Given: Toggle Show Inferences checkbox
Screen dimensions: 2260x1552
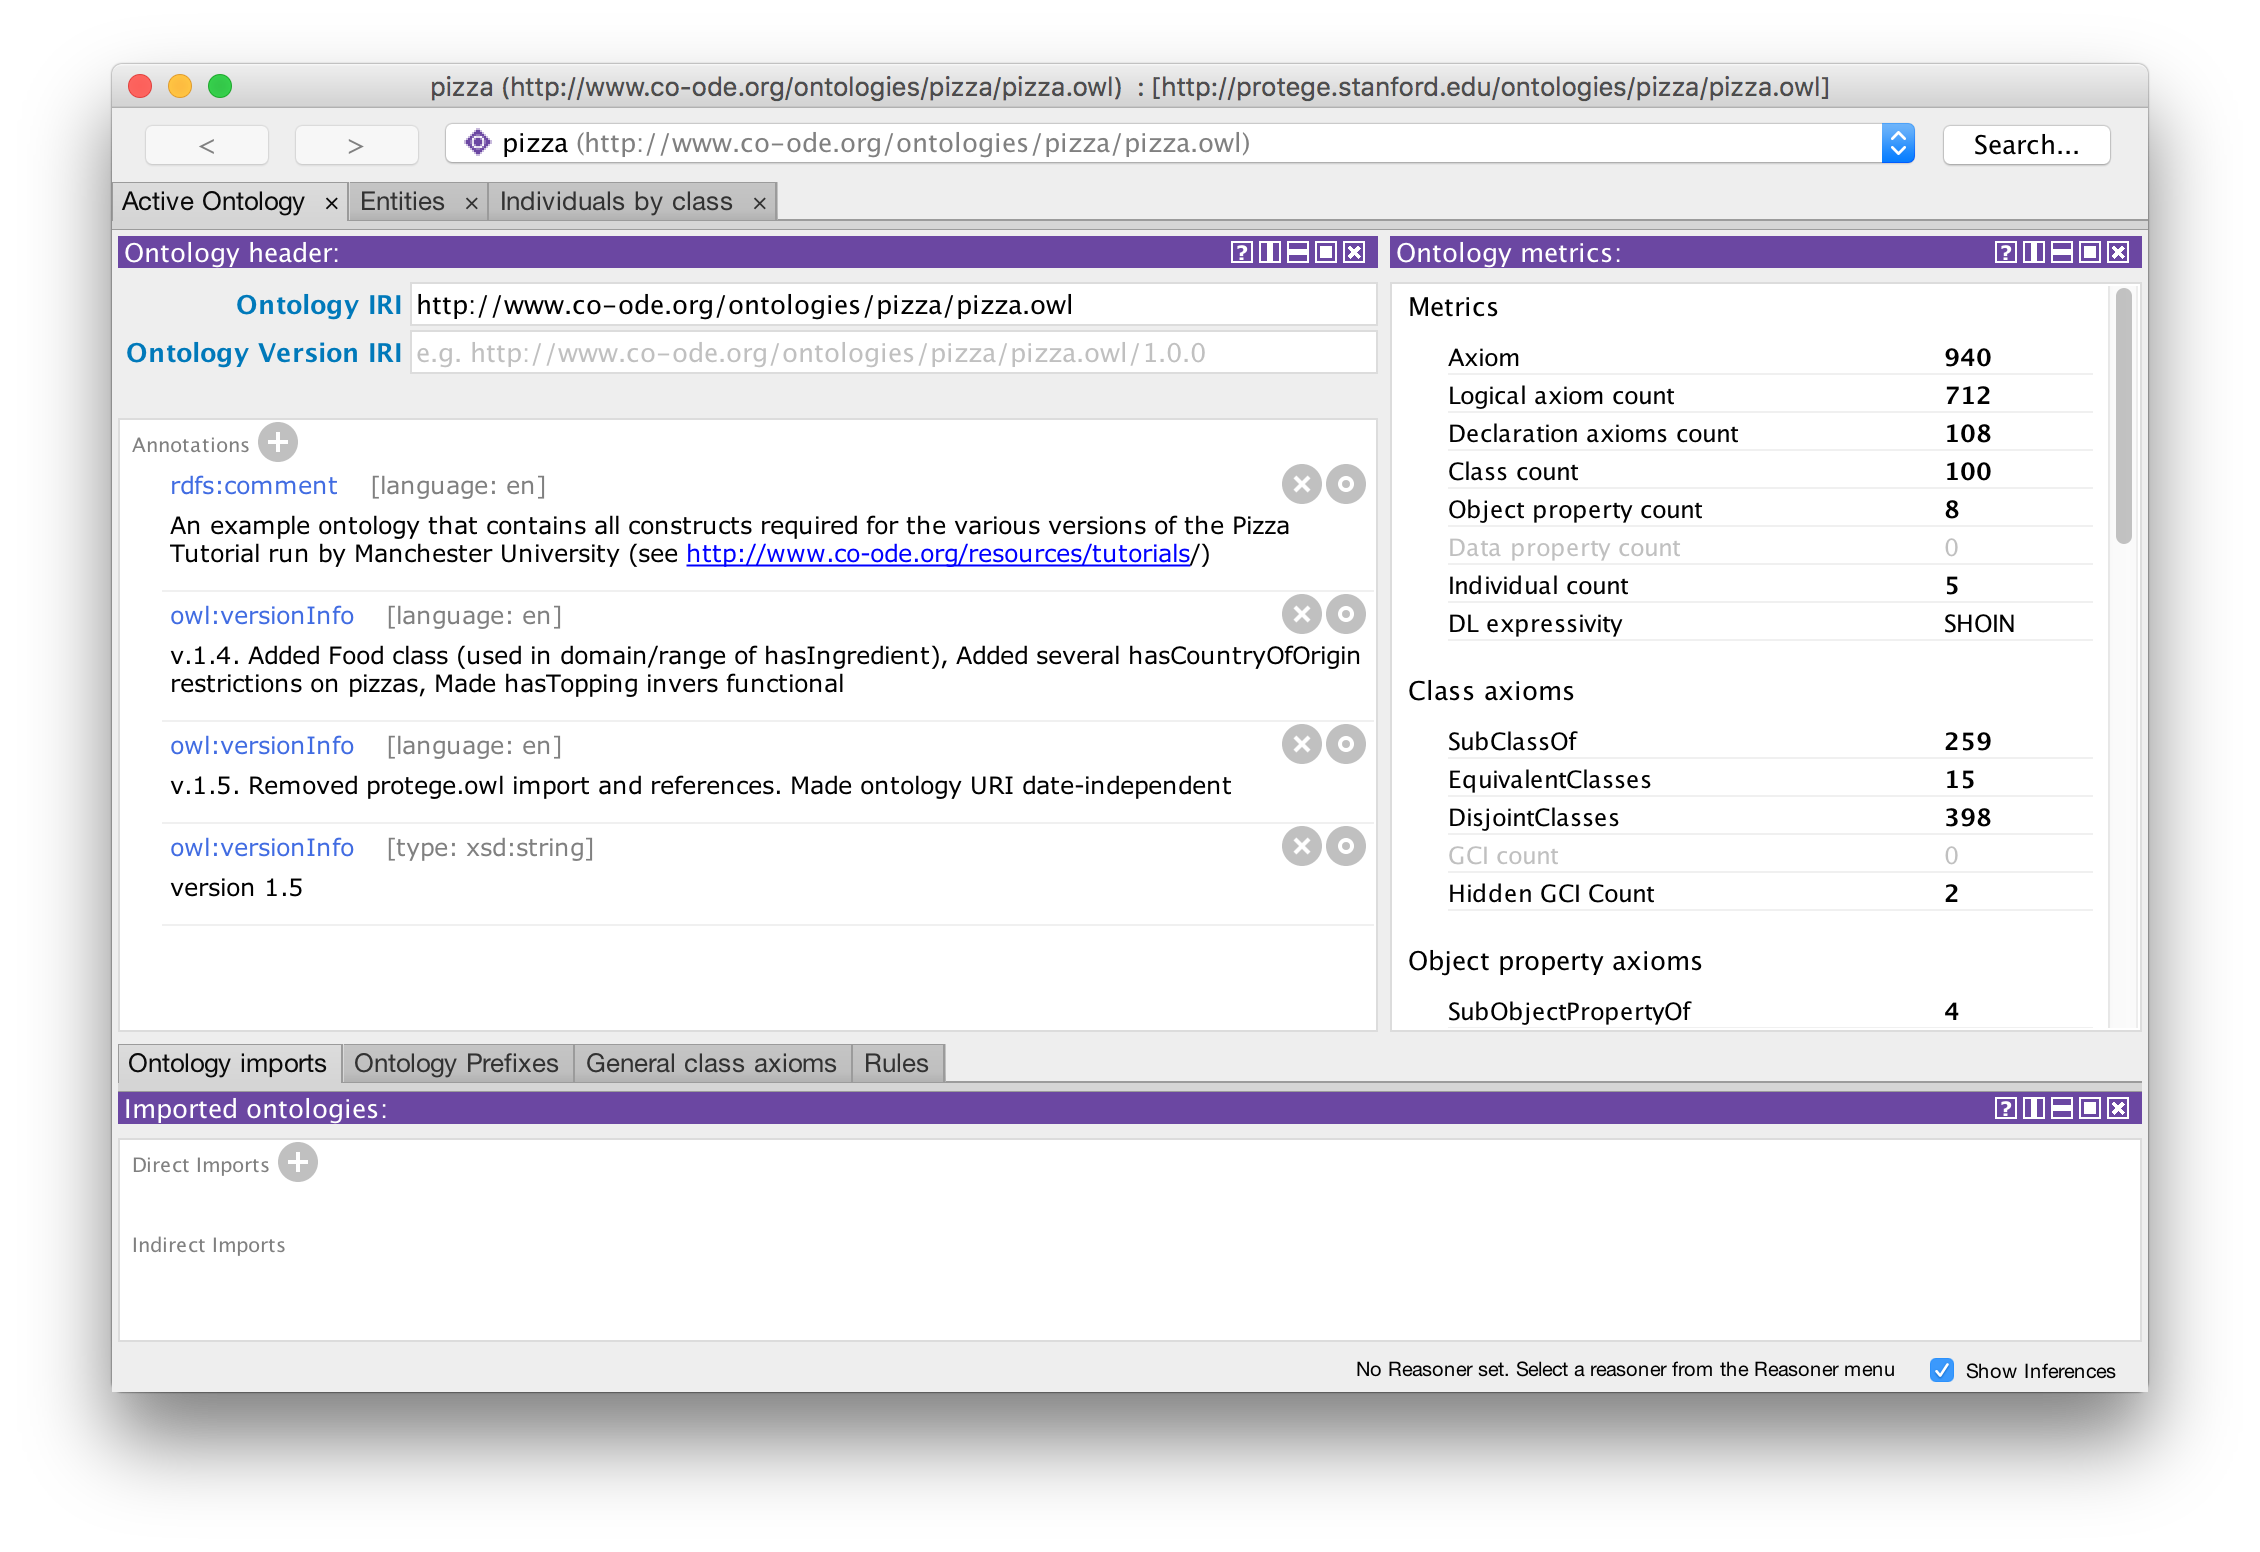Looking at the screenshot, I should [x=1942, y=1370].
